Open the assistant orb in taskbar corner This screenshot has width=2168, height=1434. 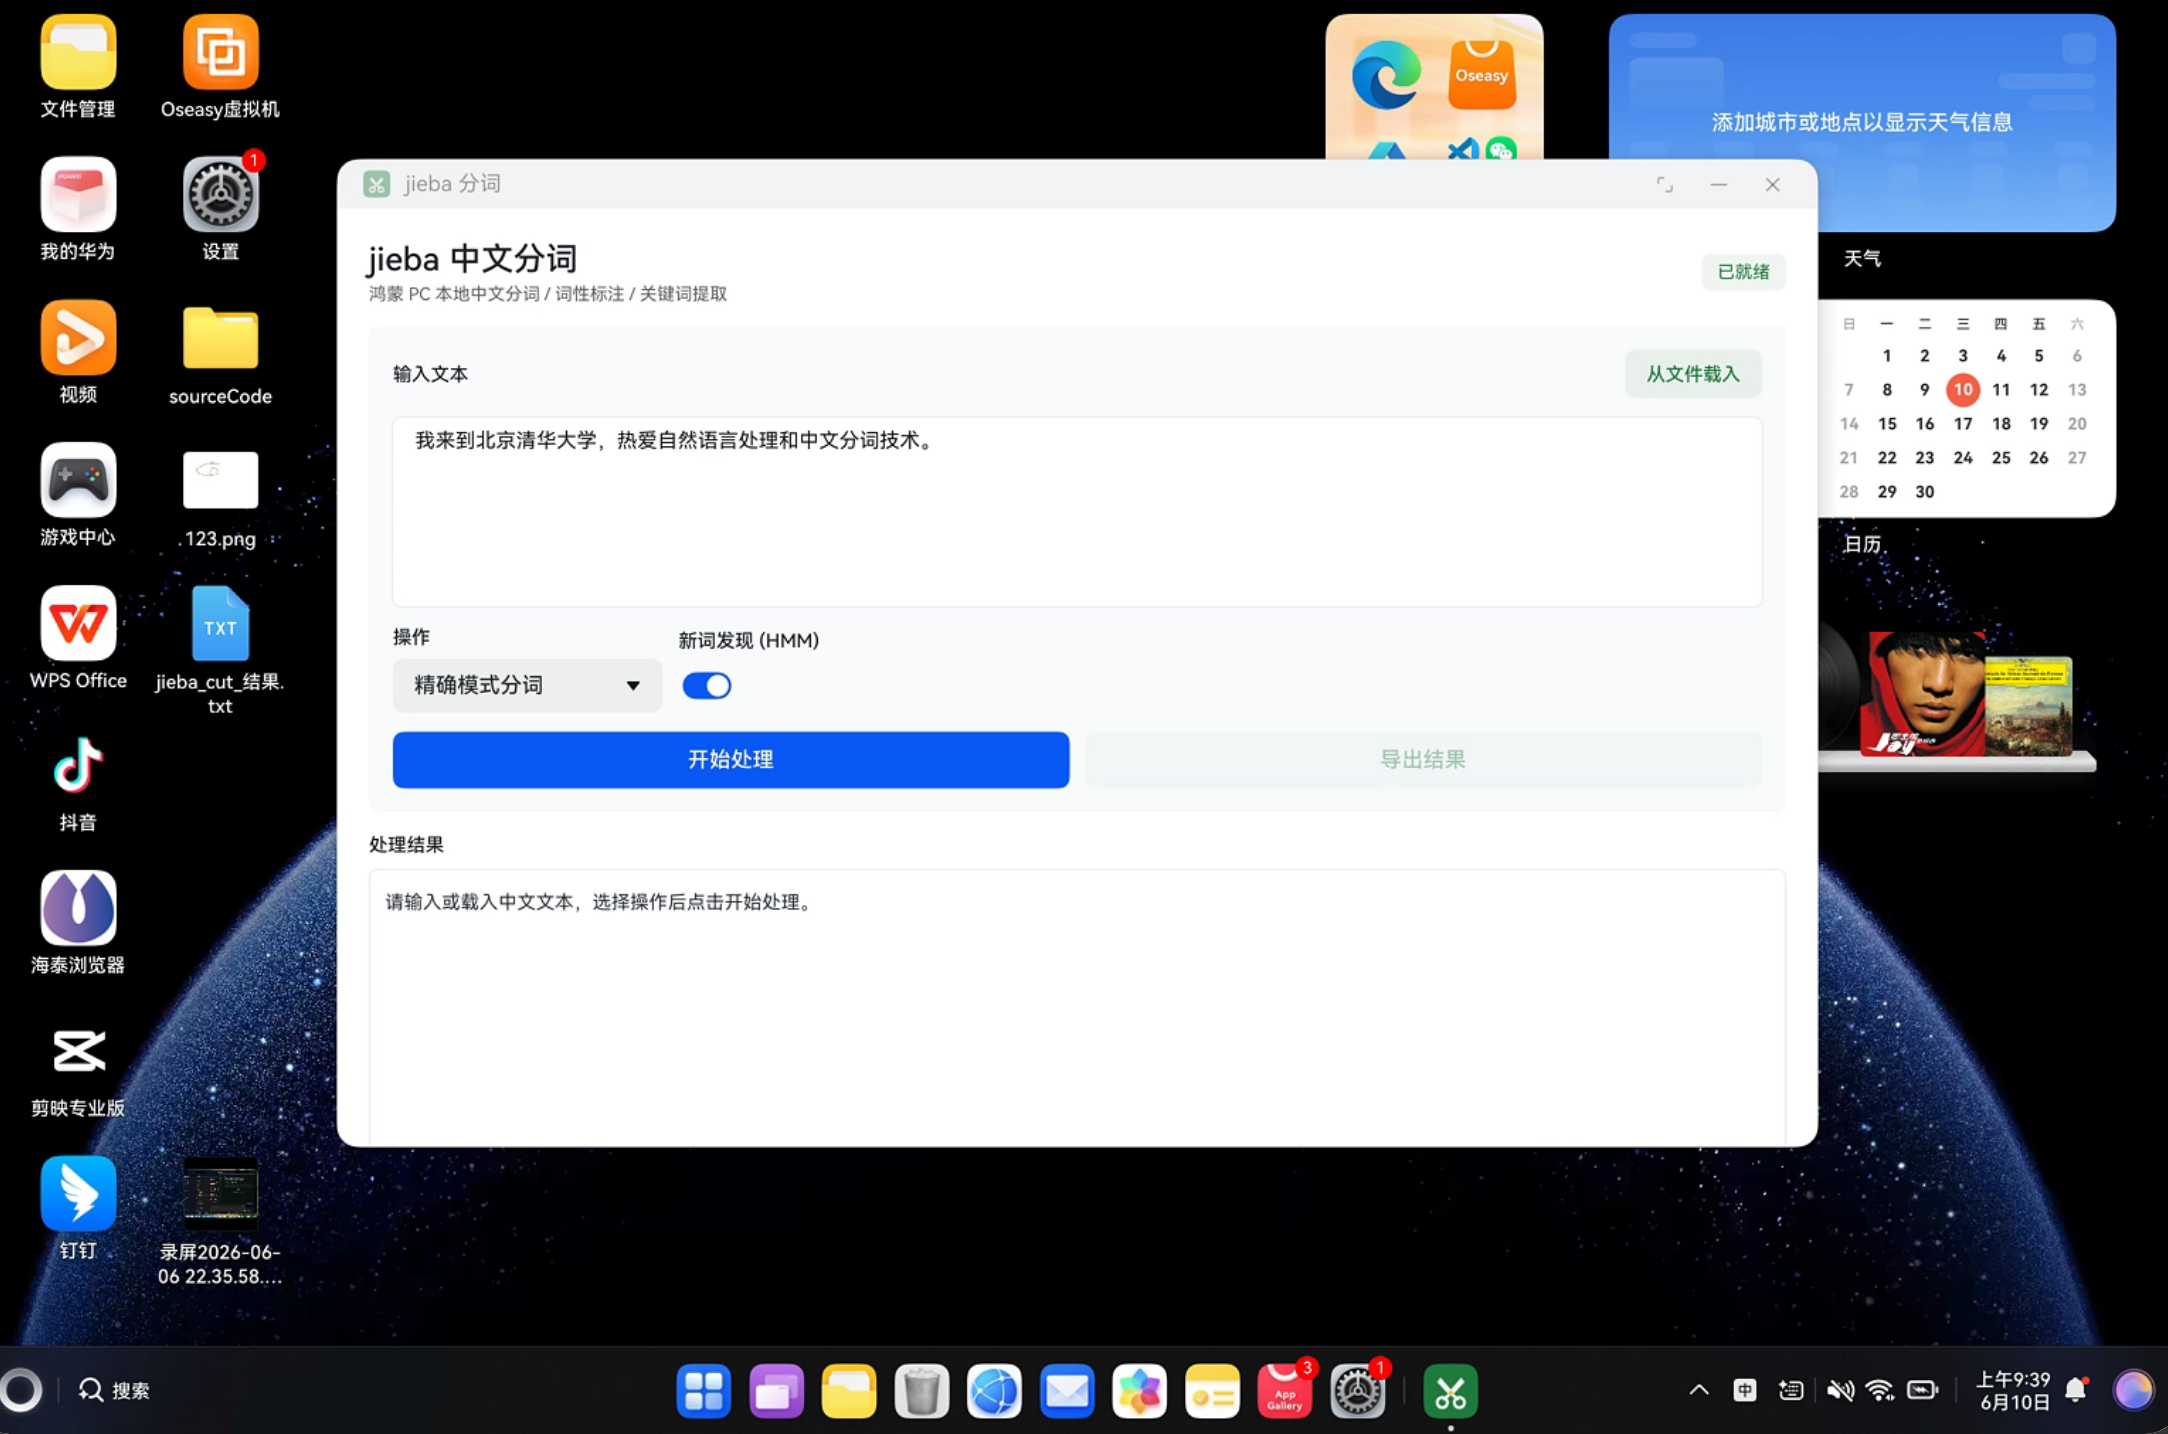pos(2133,1390)
